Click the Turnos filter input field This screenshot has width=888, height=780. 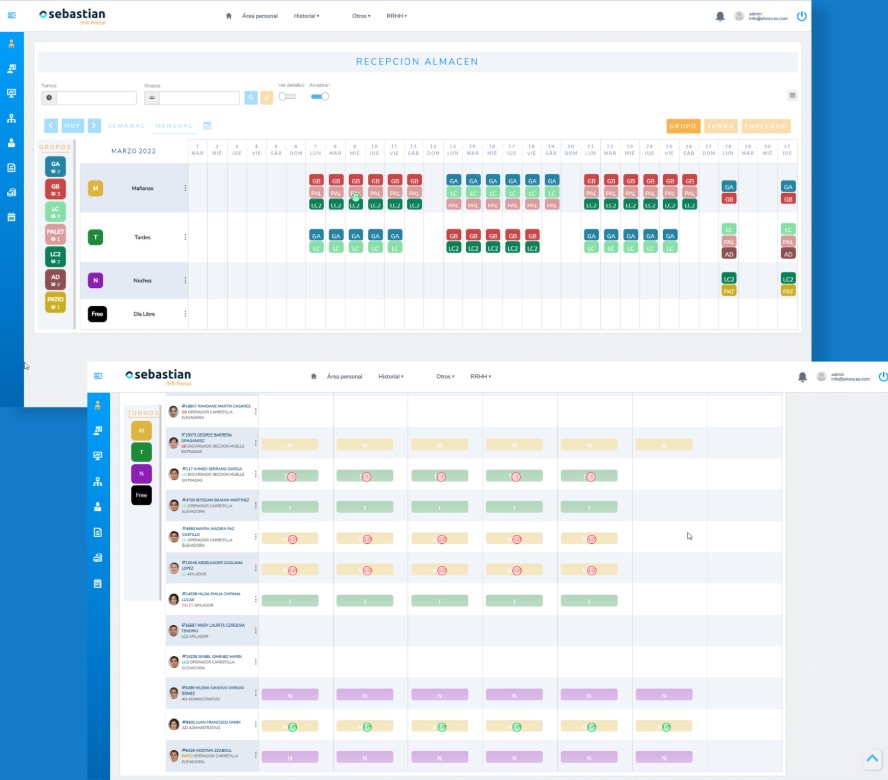(96, 98)
